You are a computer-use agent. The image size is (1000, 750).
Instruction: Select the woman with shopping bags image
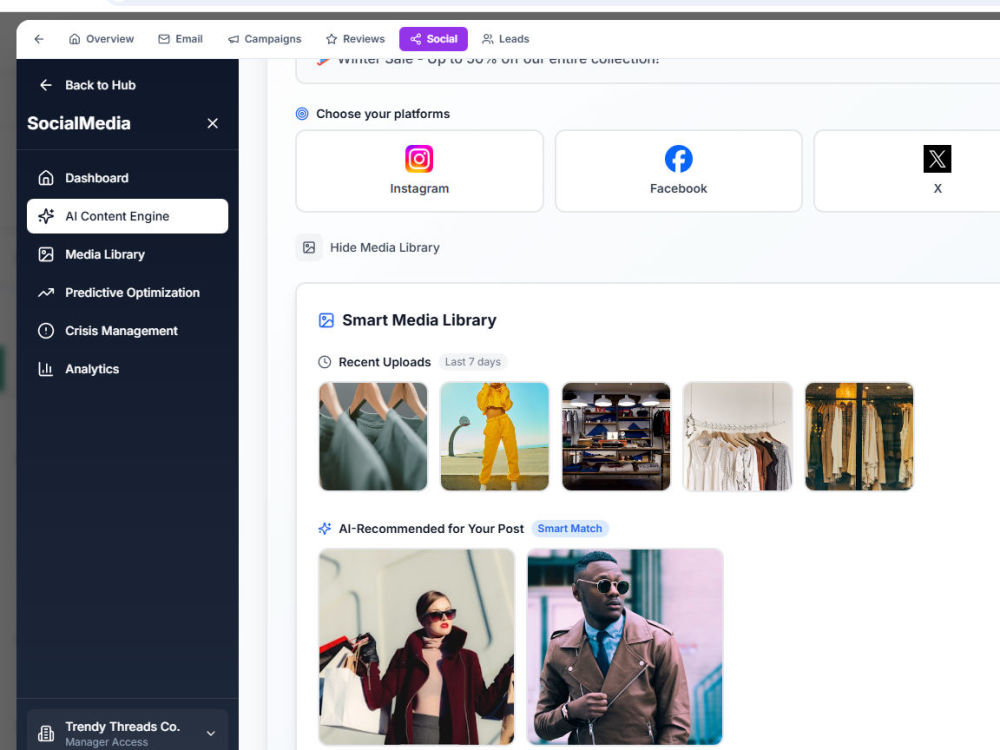click(x=416, y=647)
